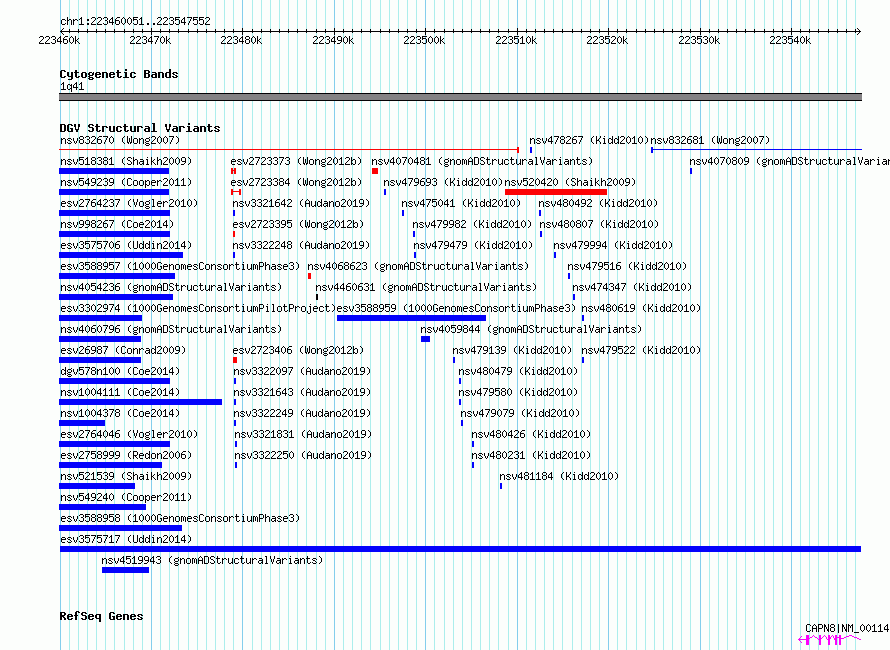The image size is (890, 650).
Task: Click dgv578n100 (Coe2014) label
Action: (x=120, y=371)
